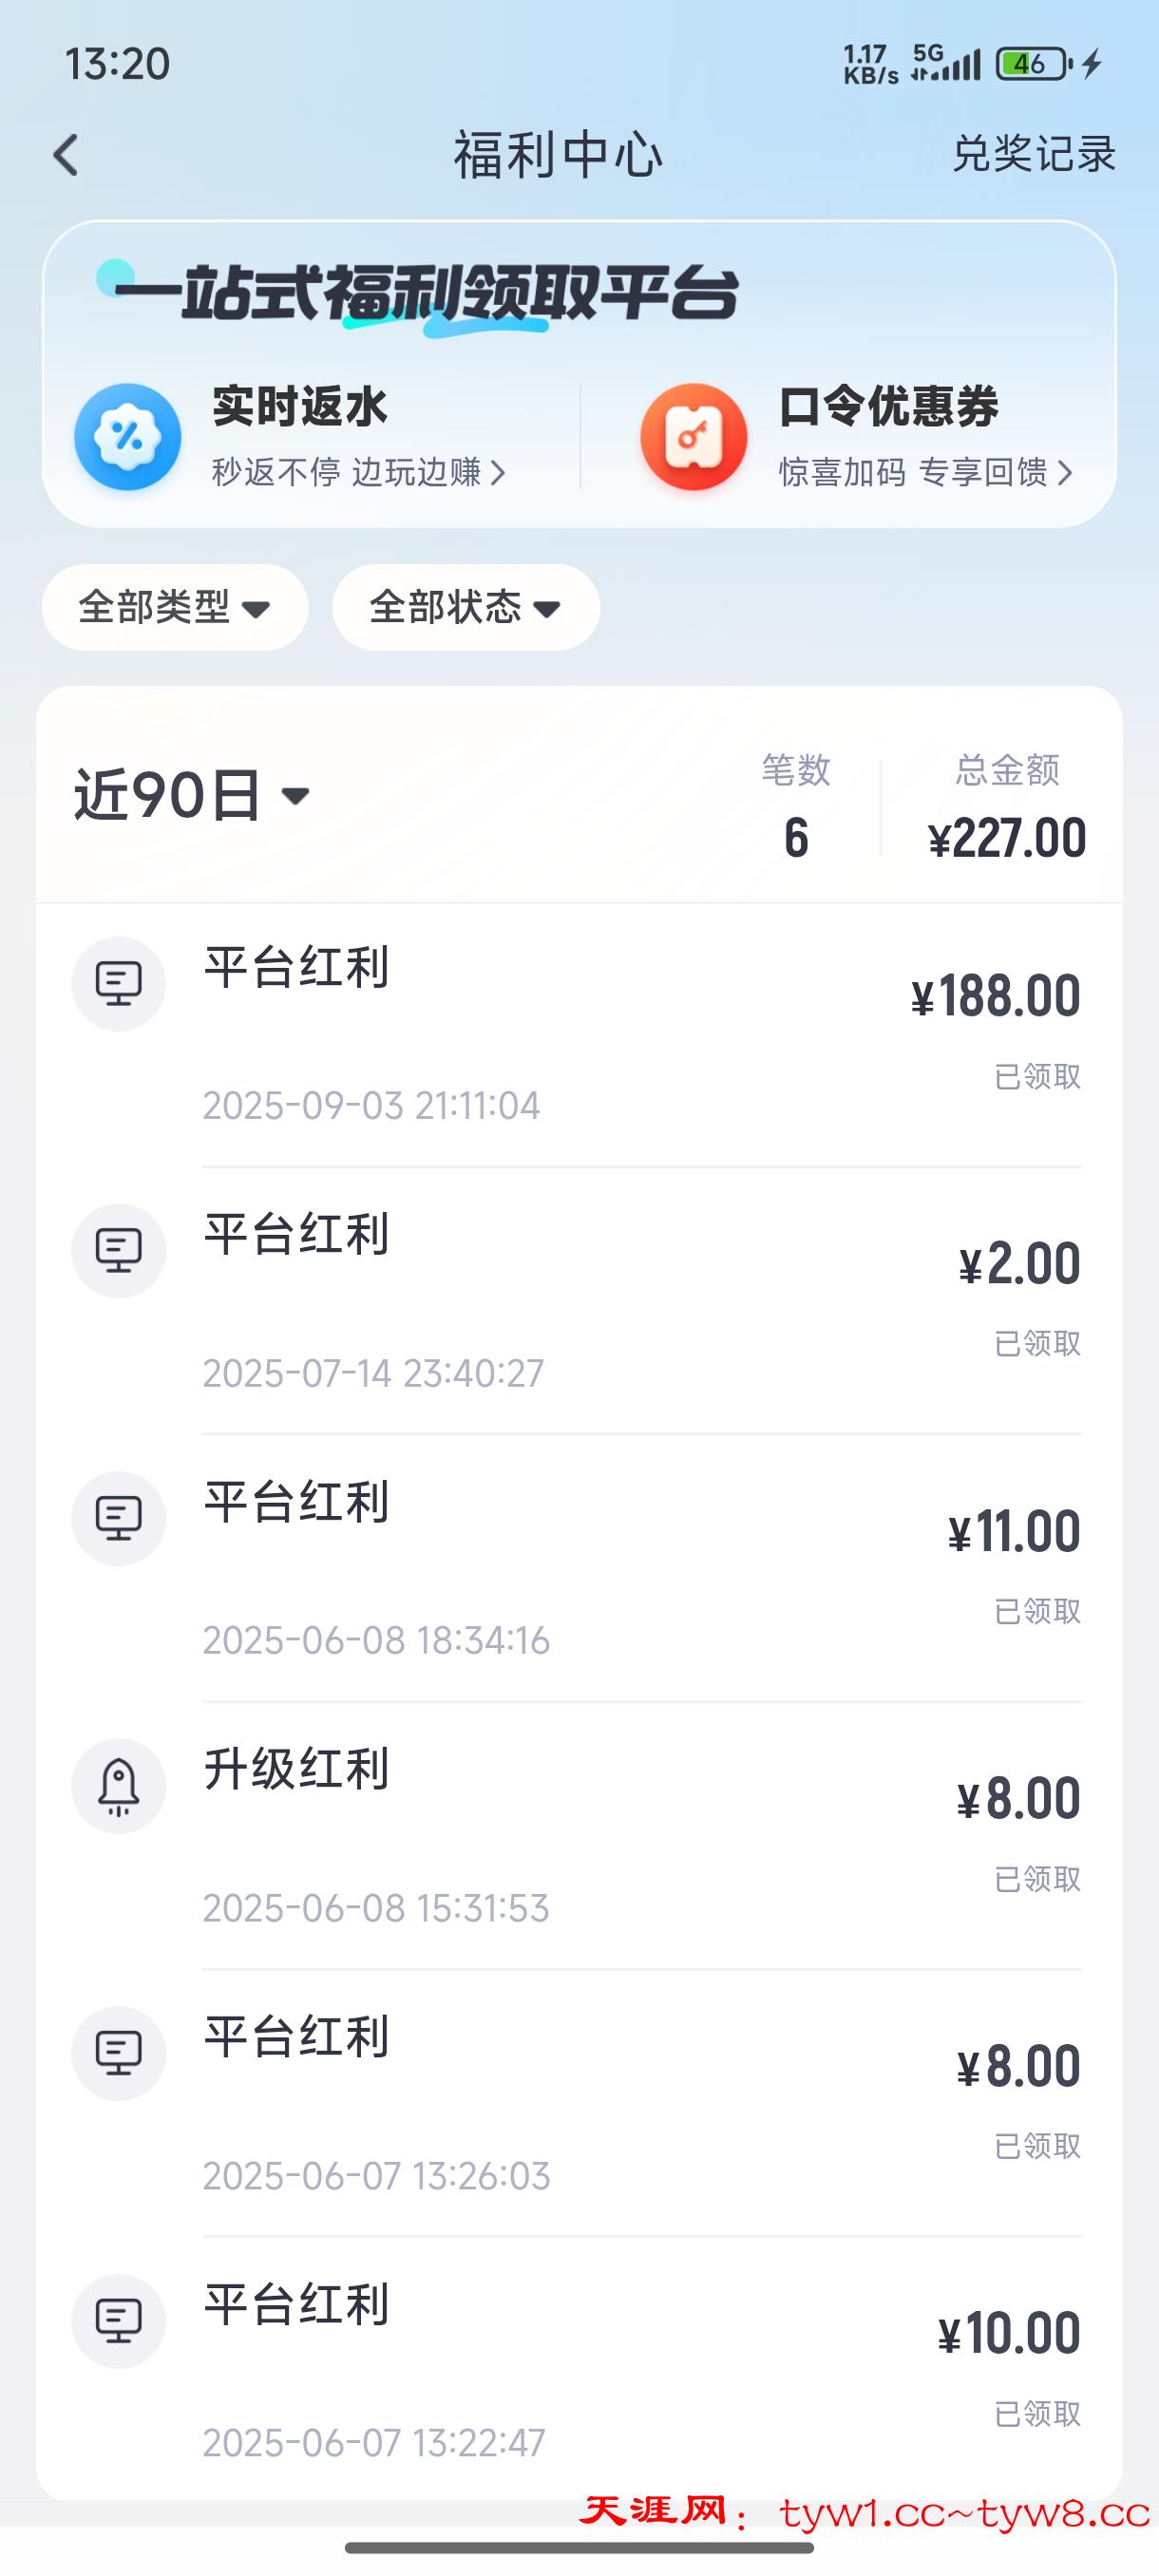Tap the 惊喜加码 专享回馈 chevron arrow
1159x2576 pixels.
pos(1065,473)
